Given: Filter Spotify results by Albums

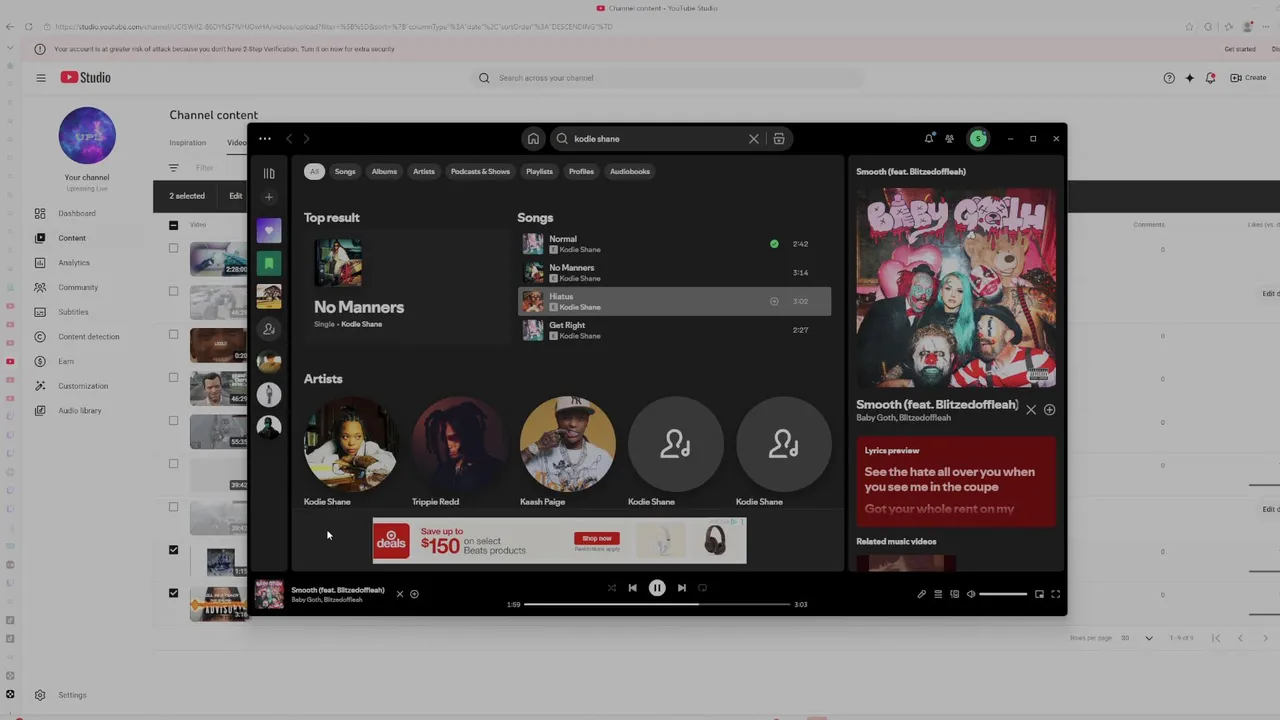Looking at the screenshot, I should pos(384,172).
